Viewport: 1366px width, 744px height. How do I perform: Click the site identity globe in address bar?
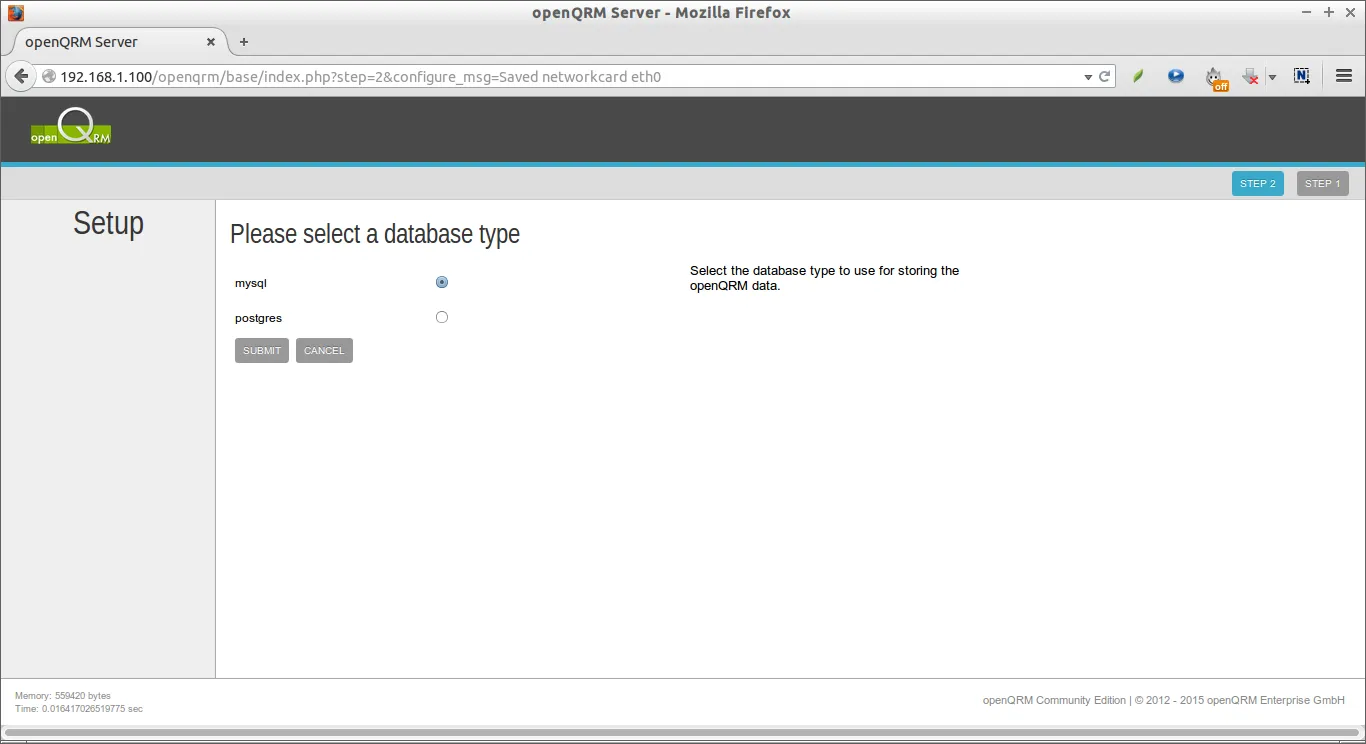(x=48, y=76)
